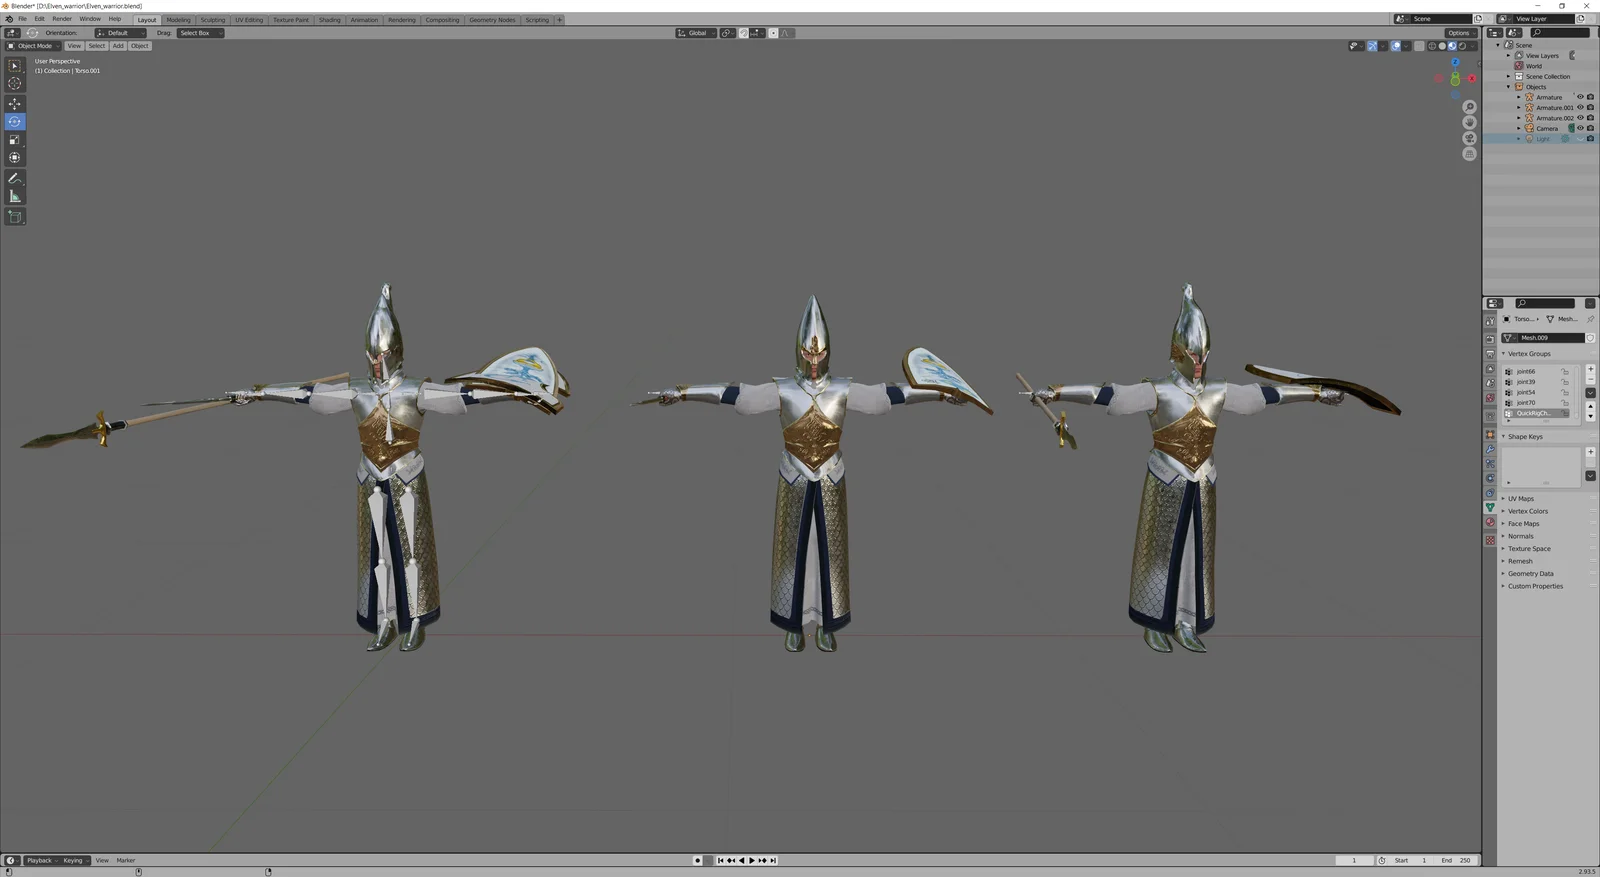Screen dimensions: 1600x877
Task: Disable Light in renders camera icon
Action: tap(1590, 138)
